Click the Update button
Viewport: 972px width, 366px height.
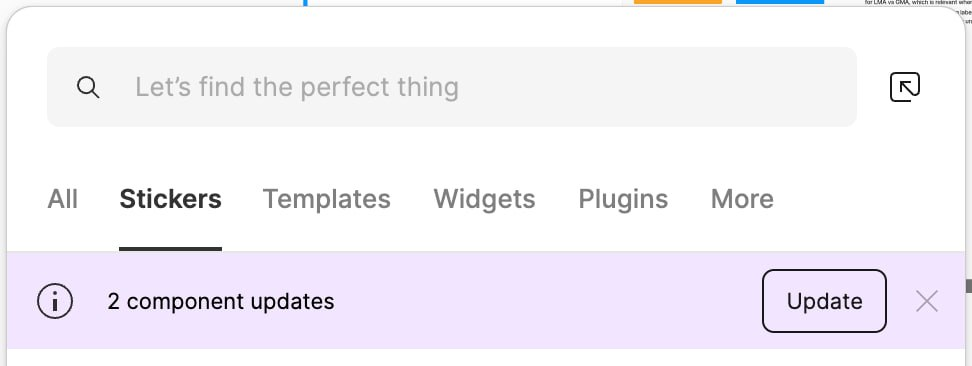coord(824,301)
